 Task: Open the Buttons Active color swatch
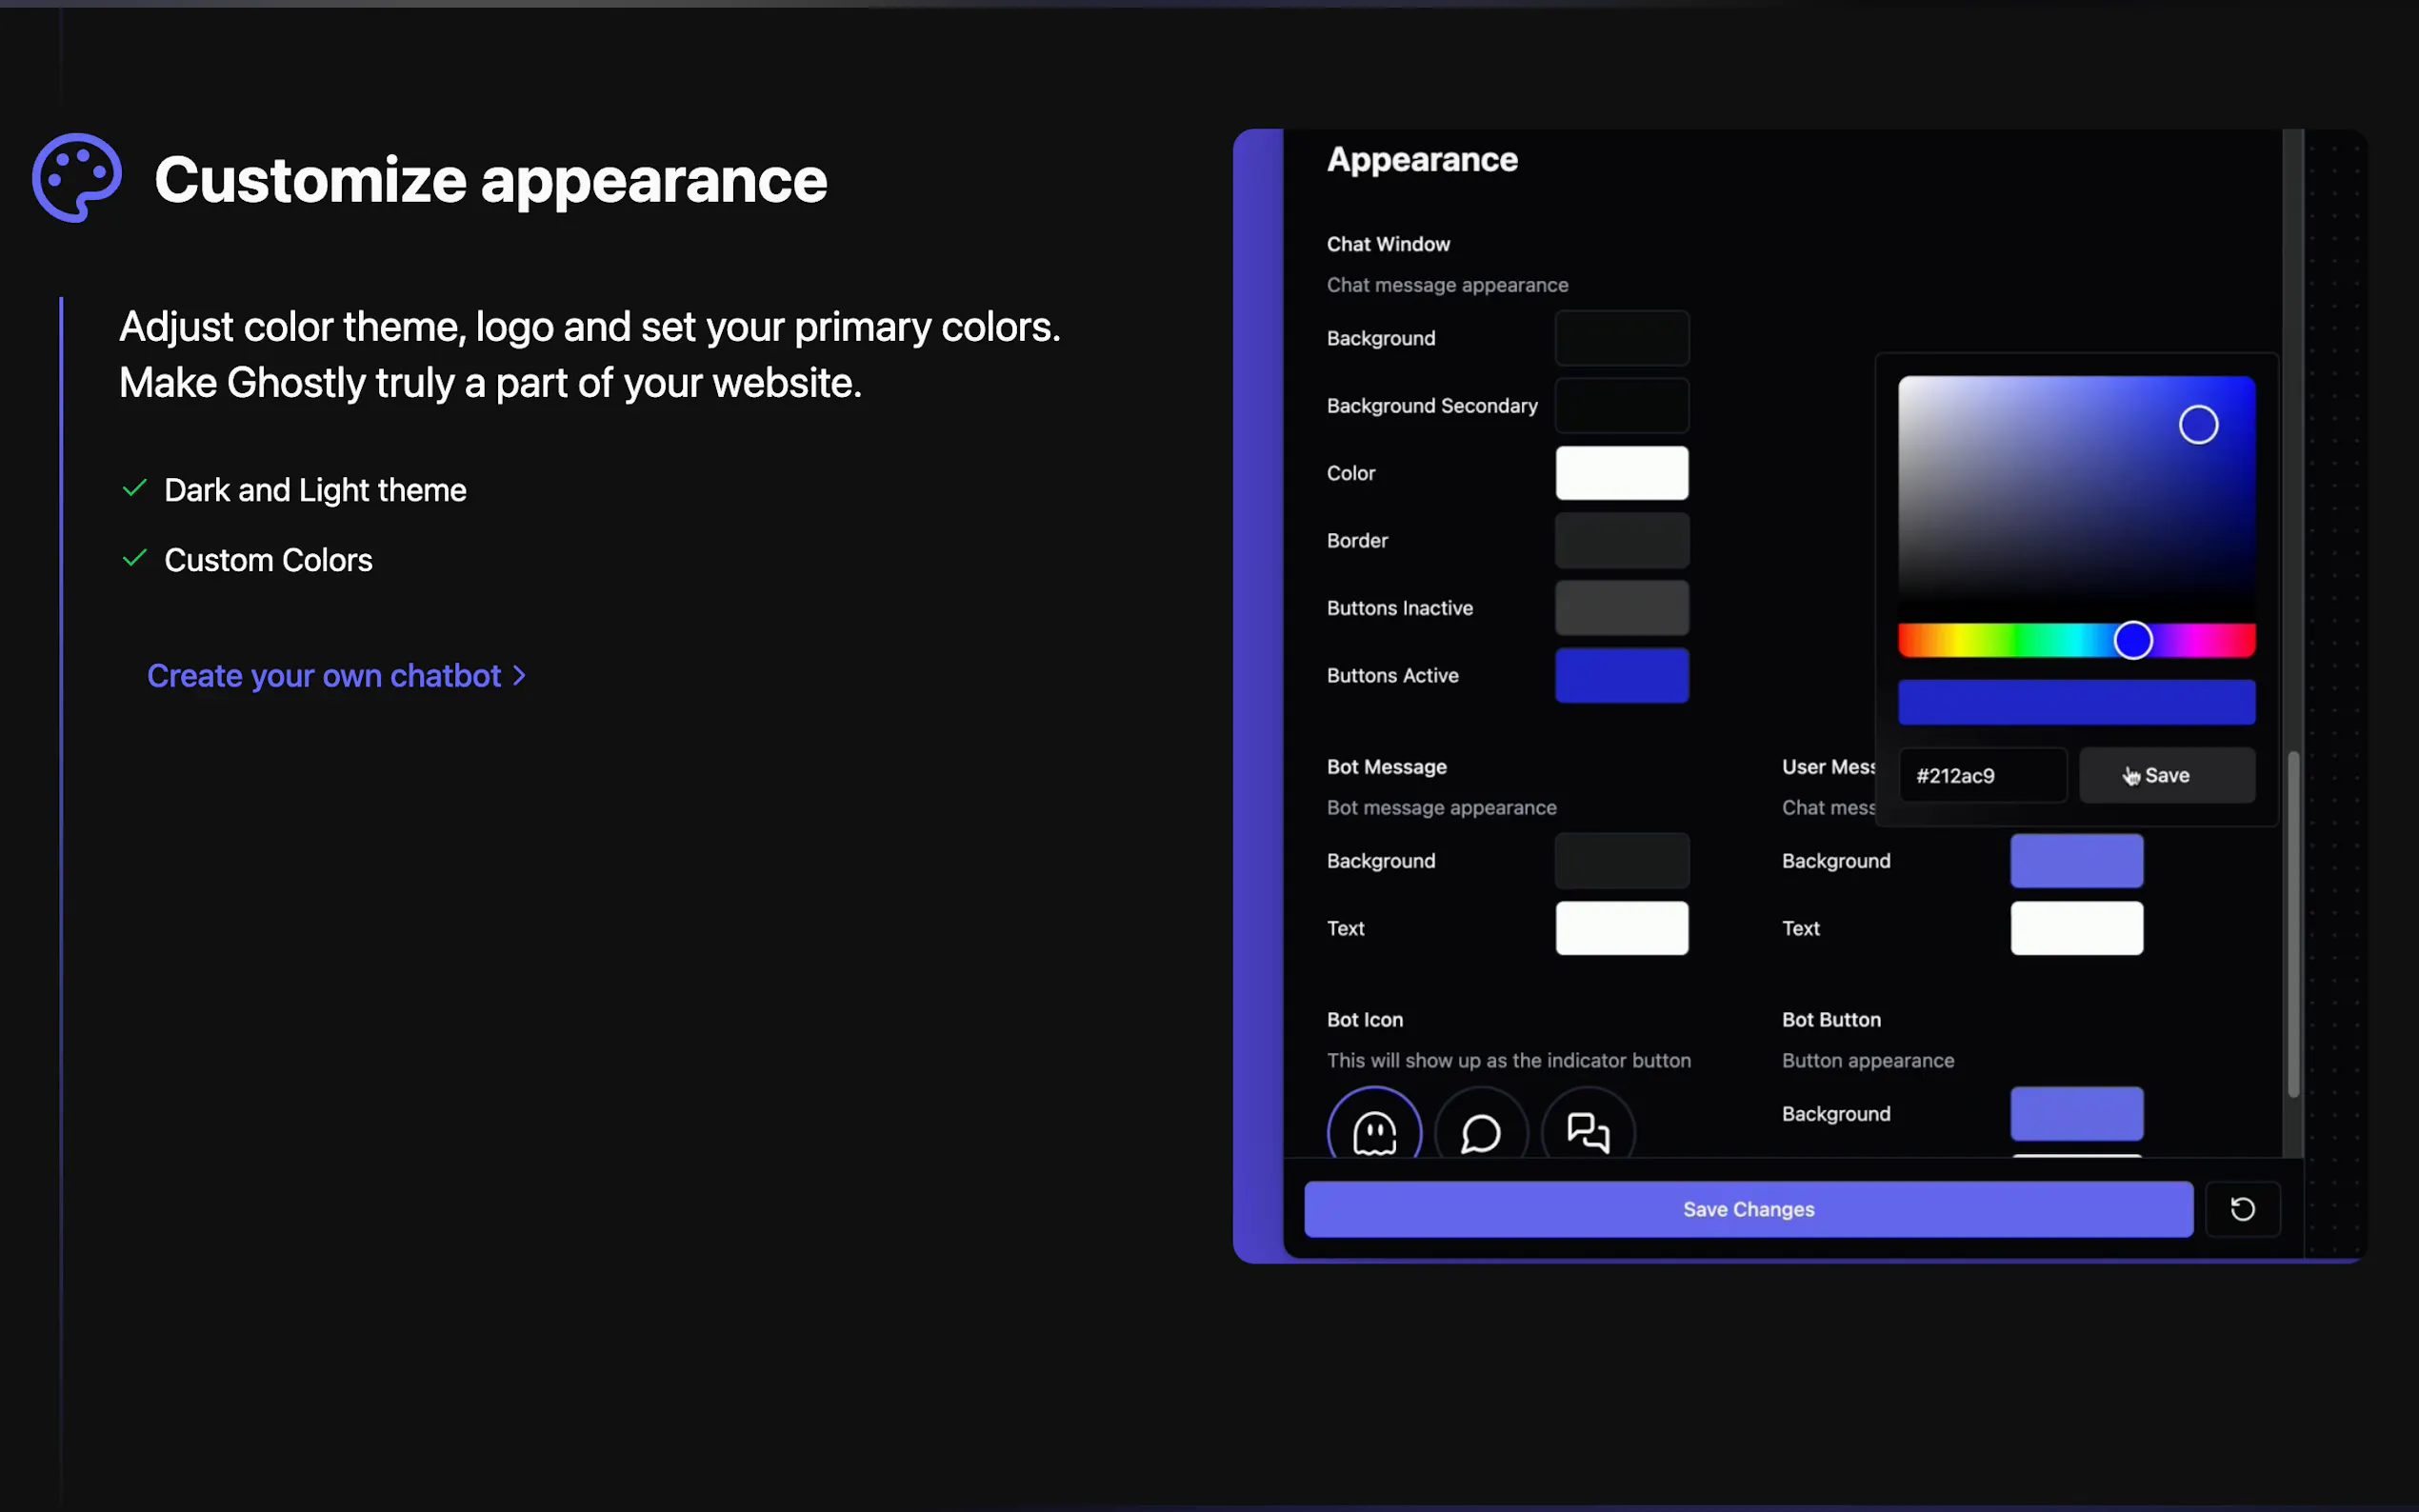(x=1621, y=675)
